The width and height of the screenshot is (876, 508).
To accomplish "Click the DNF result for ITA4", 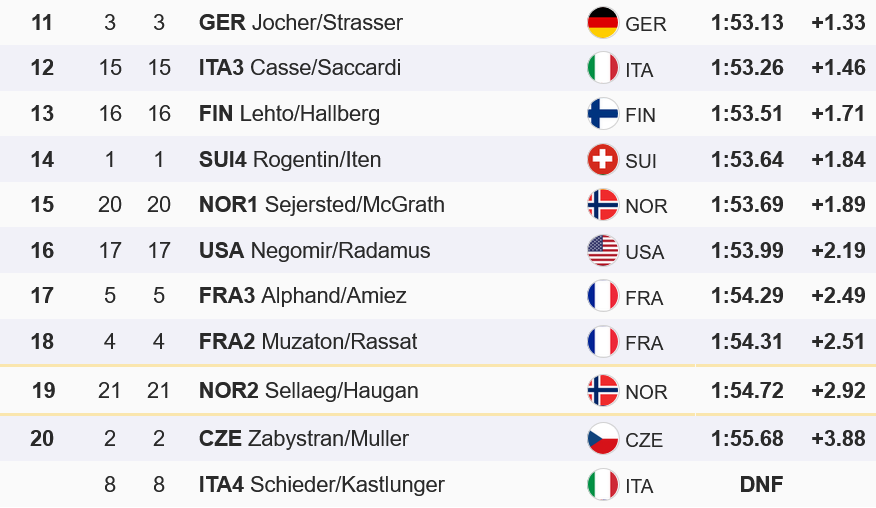I will (760, 485).
